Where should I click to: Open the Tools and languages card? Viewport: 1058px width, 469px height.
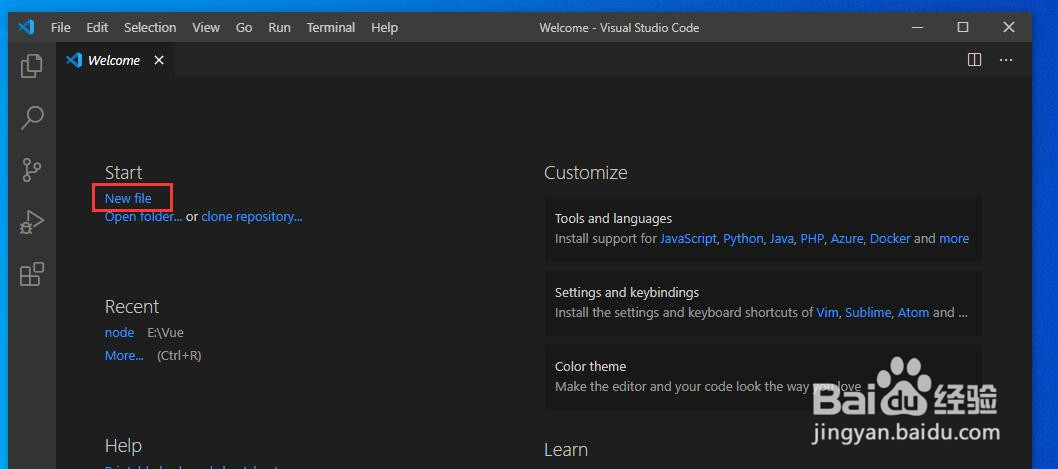point(763,229)
